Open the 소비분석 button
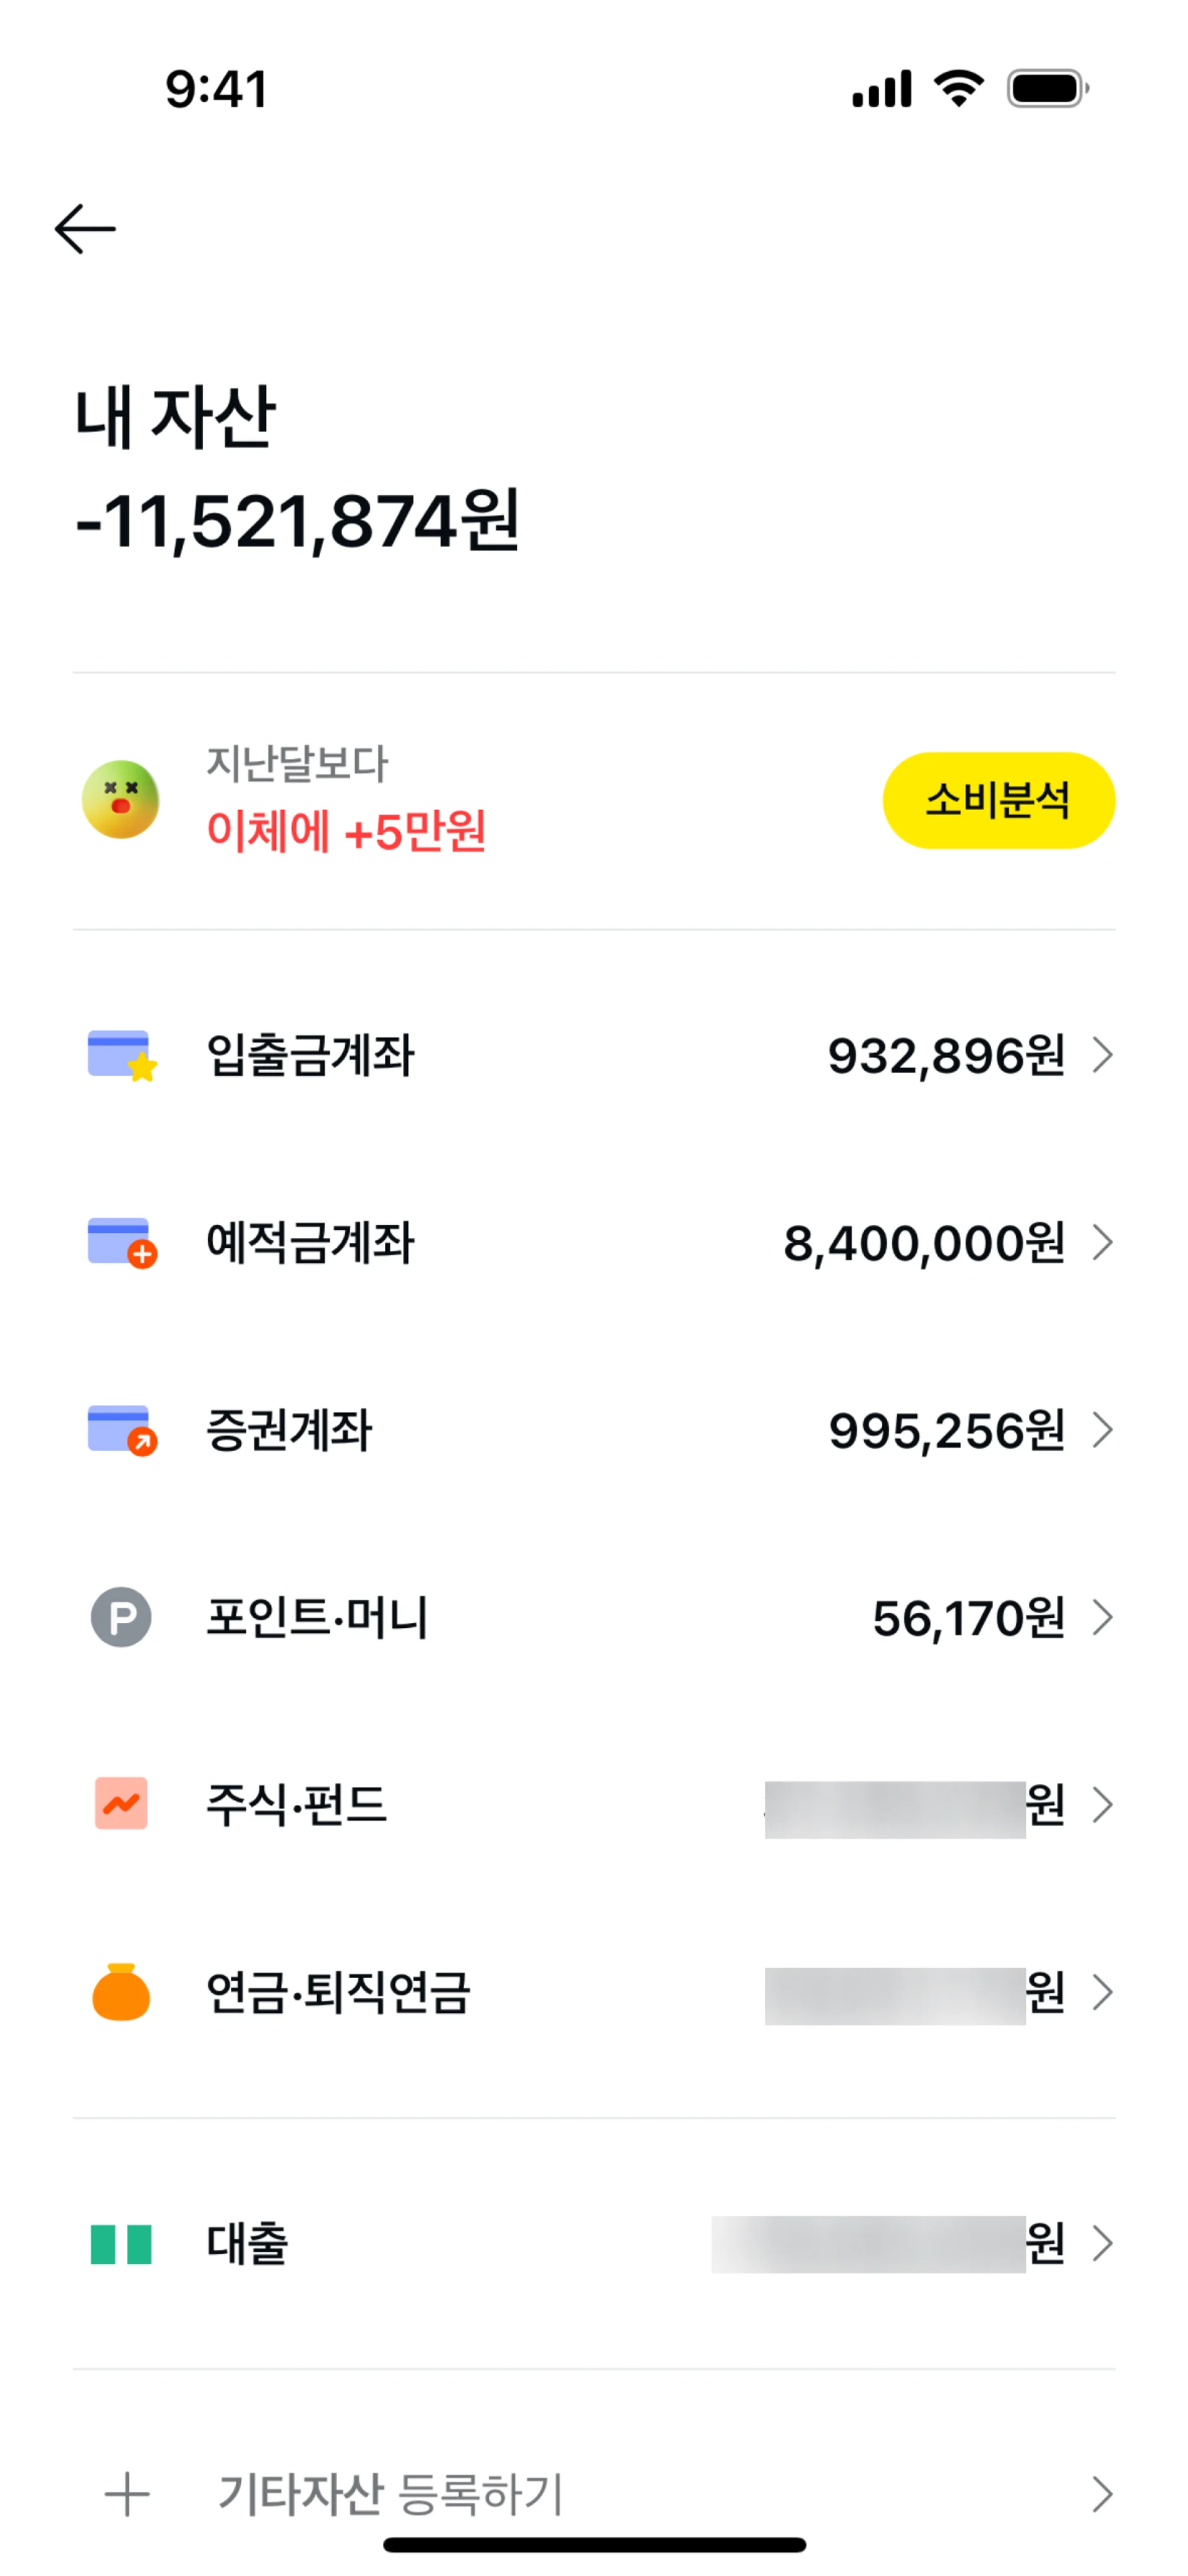Screen dimensions: 1188x2576 (998, 800)
